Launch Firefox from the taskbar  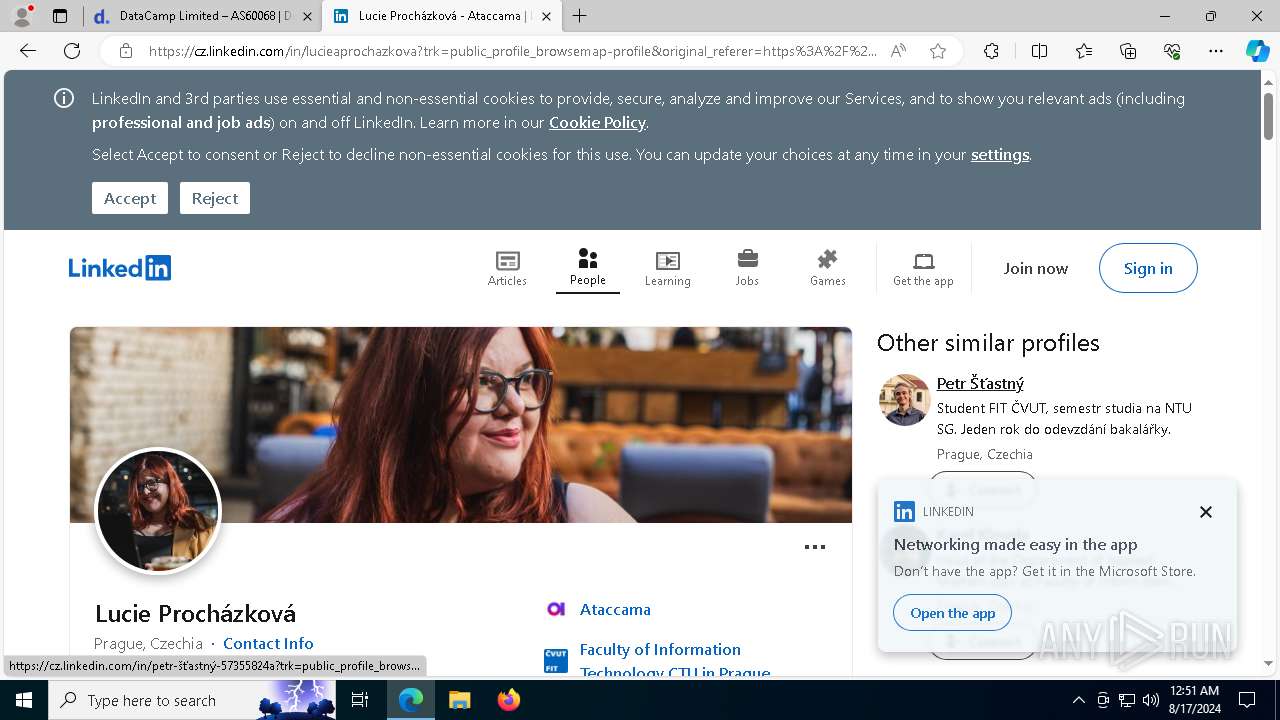pyautogui.click(x=508, y=700)
